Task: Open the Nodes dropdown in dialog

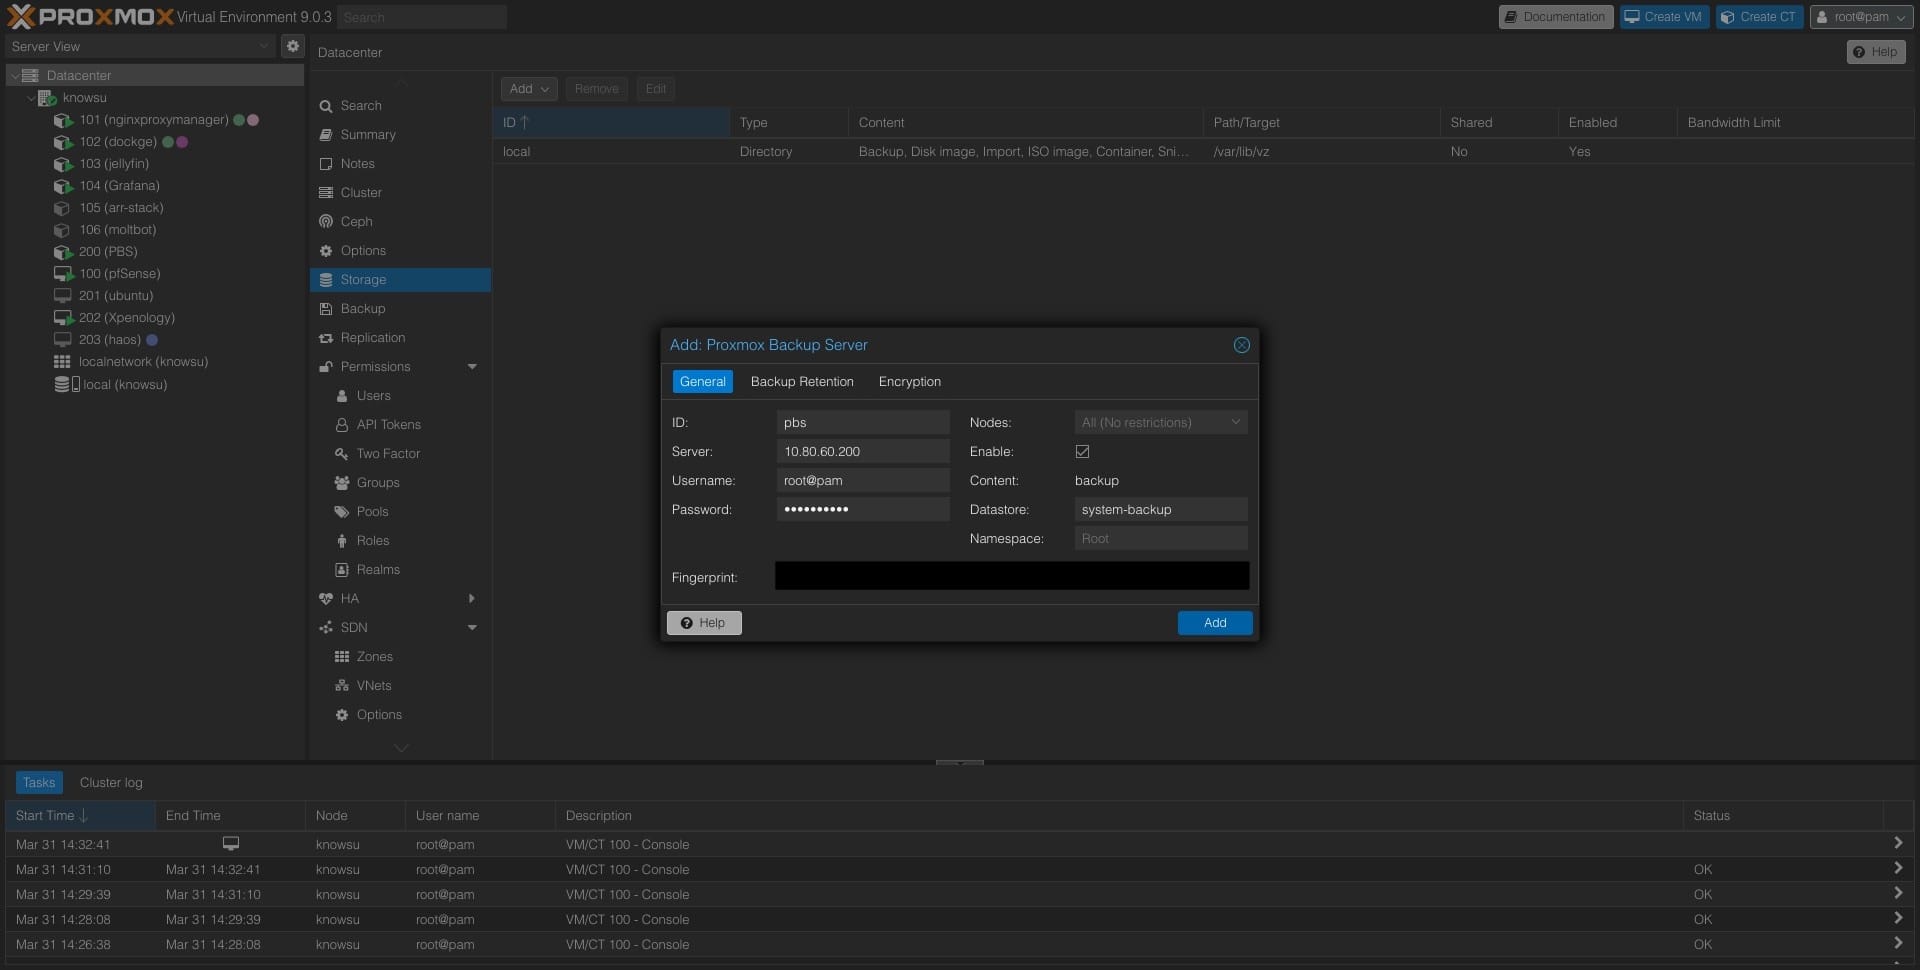Action: click(1160, 423)
